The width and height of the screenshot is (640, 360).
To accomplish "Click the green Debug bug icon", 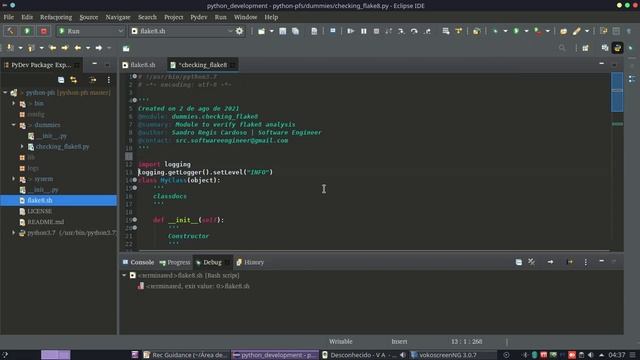I will click(x=495, y=31).
